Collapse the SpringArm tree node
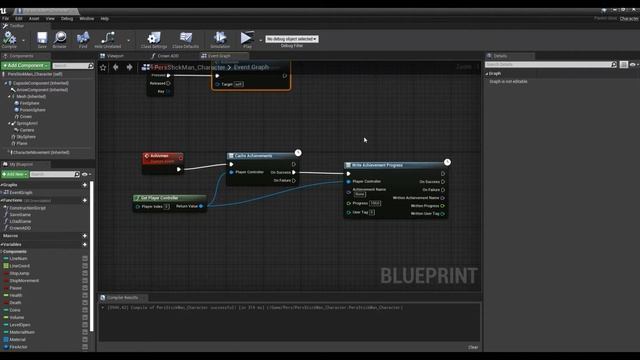The width and height of the screenshot is (640, 360). coord(9,123)
